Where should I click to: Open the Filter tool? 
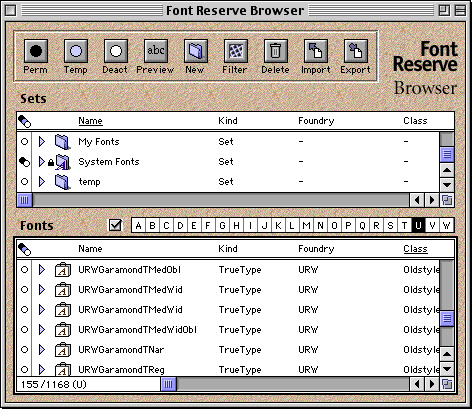click(x=236, y=51)
